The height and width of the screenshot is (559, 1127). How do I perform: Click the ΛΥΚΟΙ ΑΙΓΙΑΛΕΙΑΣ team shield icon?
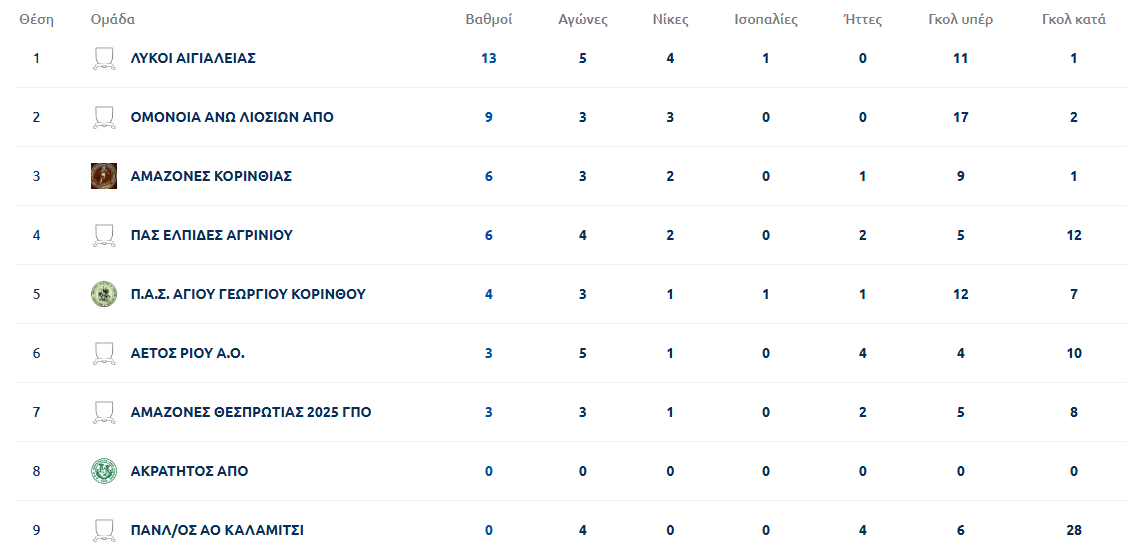[103, 59]
